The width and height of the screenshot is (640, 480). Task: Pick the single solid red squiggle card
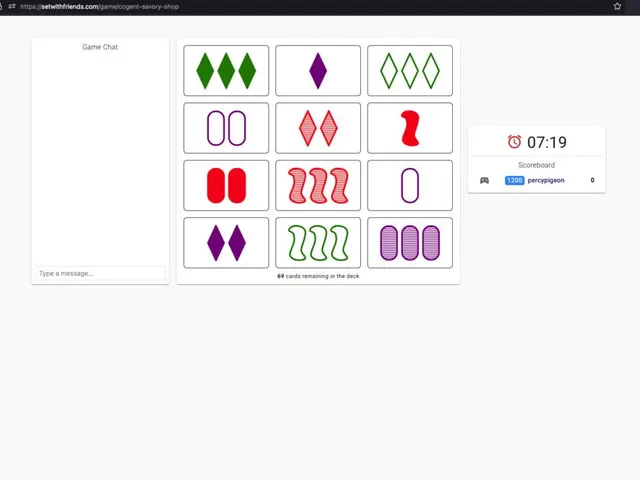pos(410,128)
